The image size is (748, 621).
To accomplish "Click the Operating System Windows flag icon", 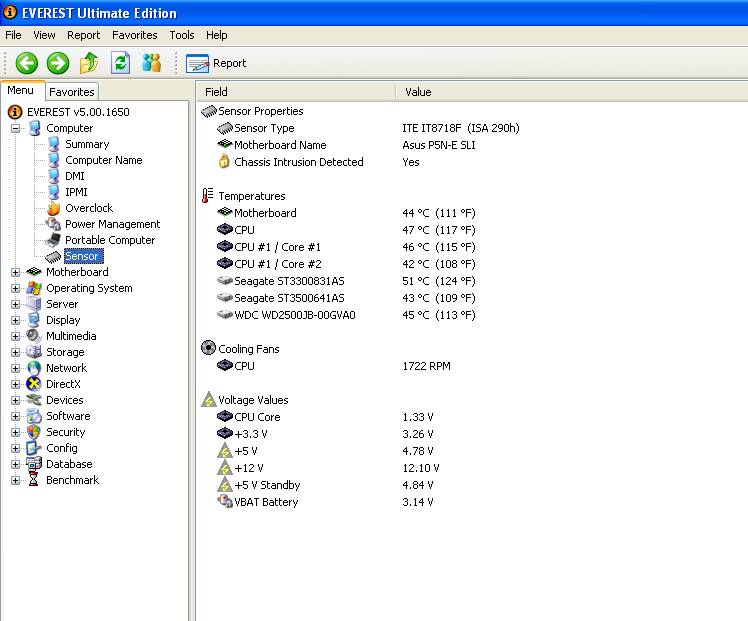I will pyautogui.click(x=34, y=288).
